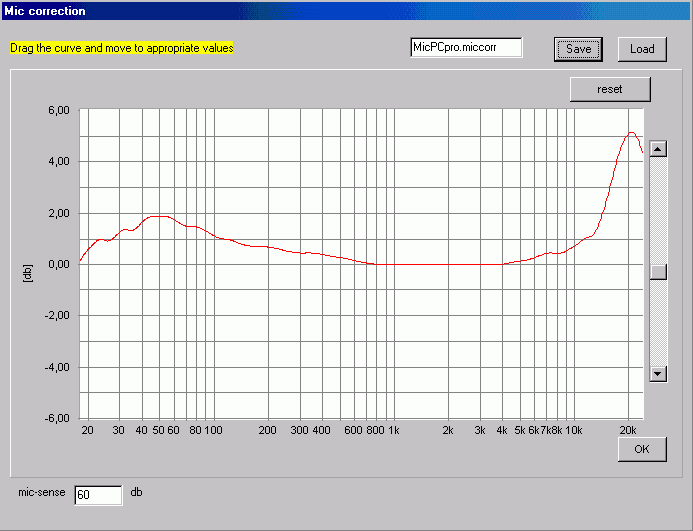Screen dimensions: 693x531
Task: Click the vertical scrollbar thumb
Action: coord(658,272)
